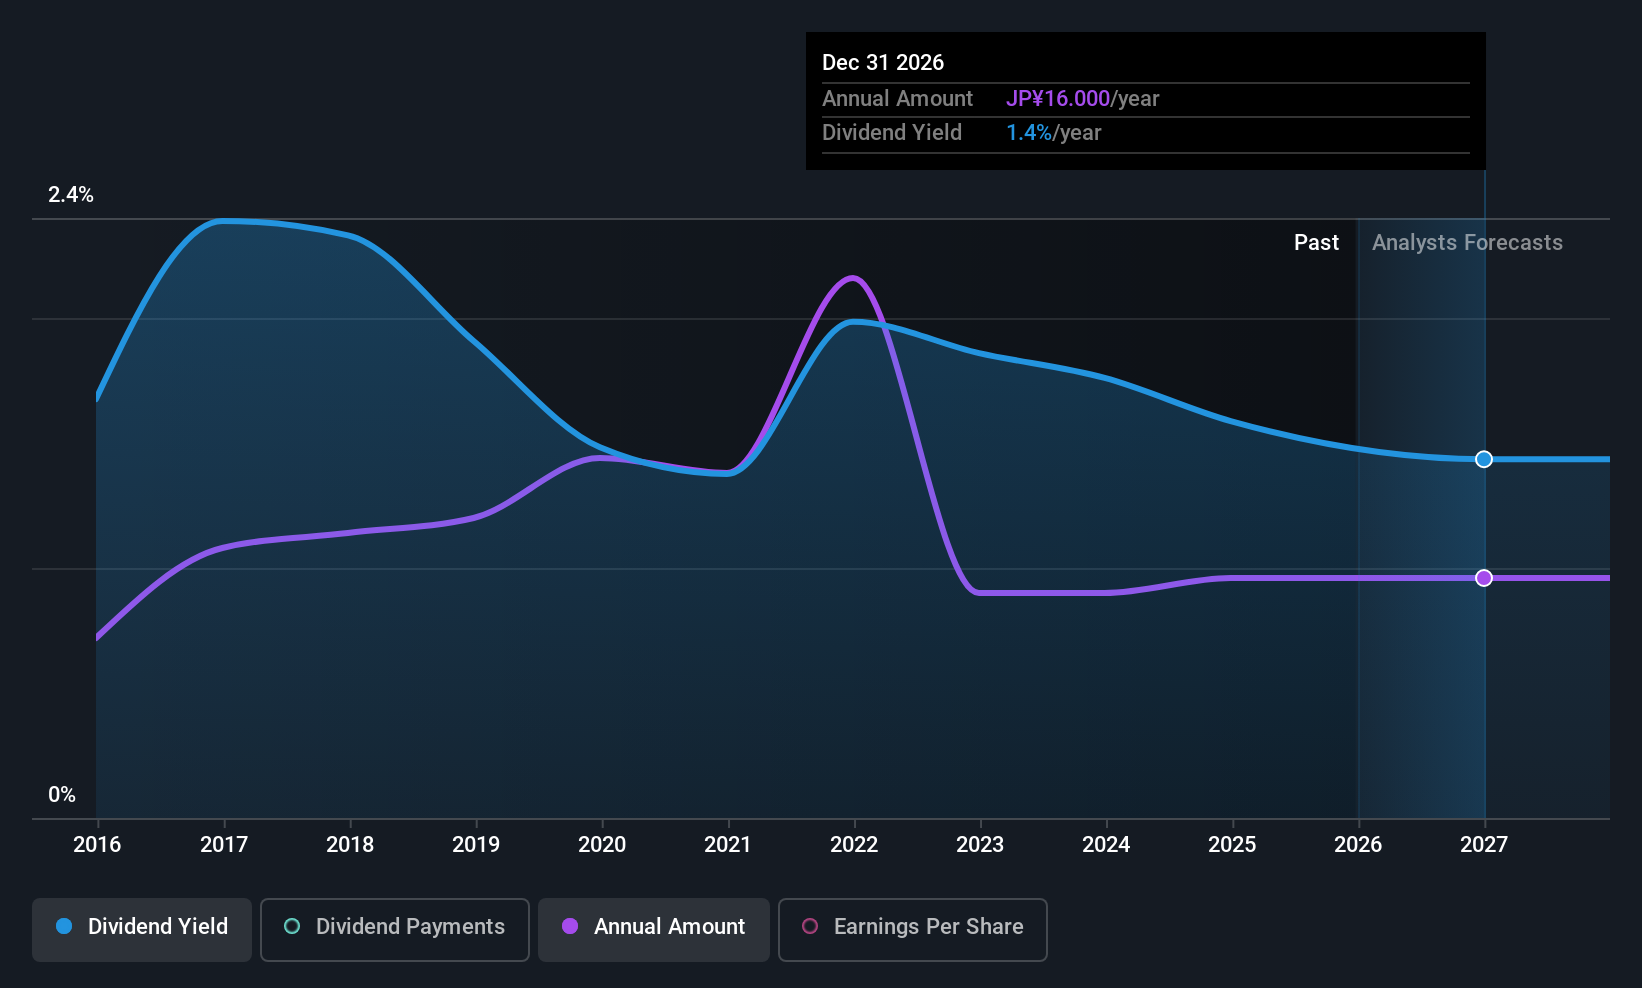This screenshot has height=988, width=1642.
Task: Click the blue Dividend Yield marker at 2027
Action: coord(1484,459)
